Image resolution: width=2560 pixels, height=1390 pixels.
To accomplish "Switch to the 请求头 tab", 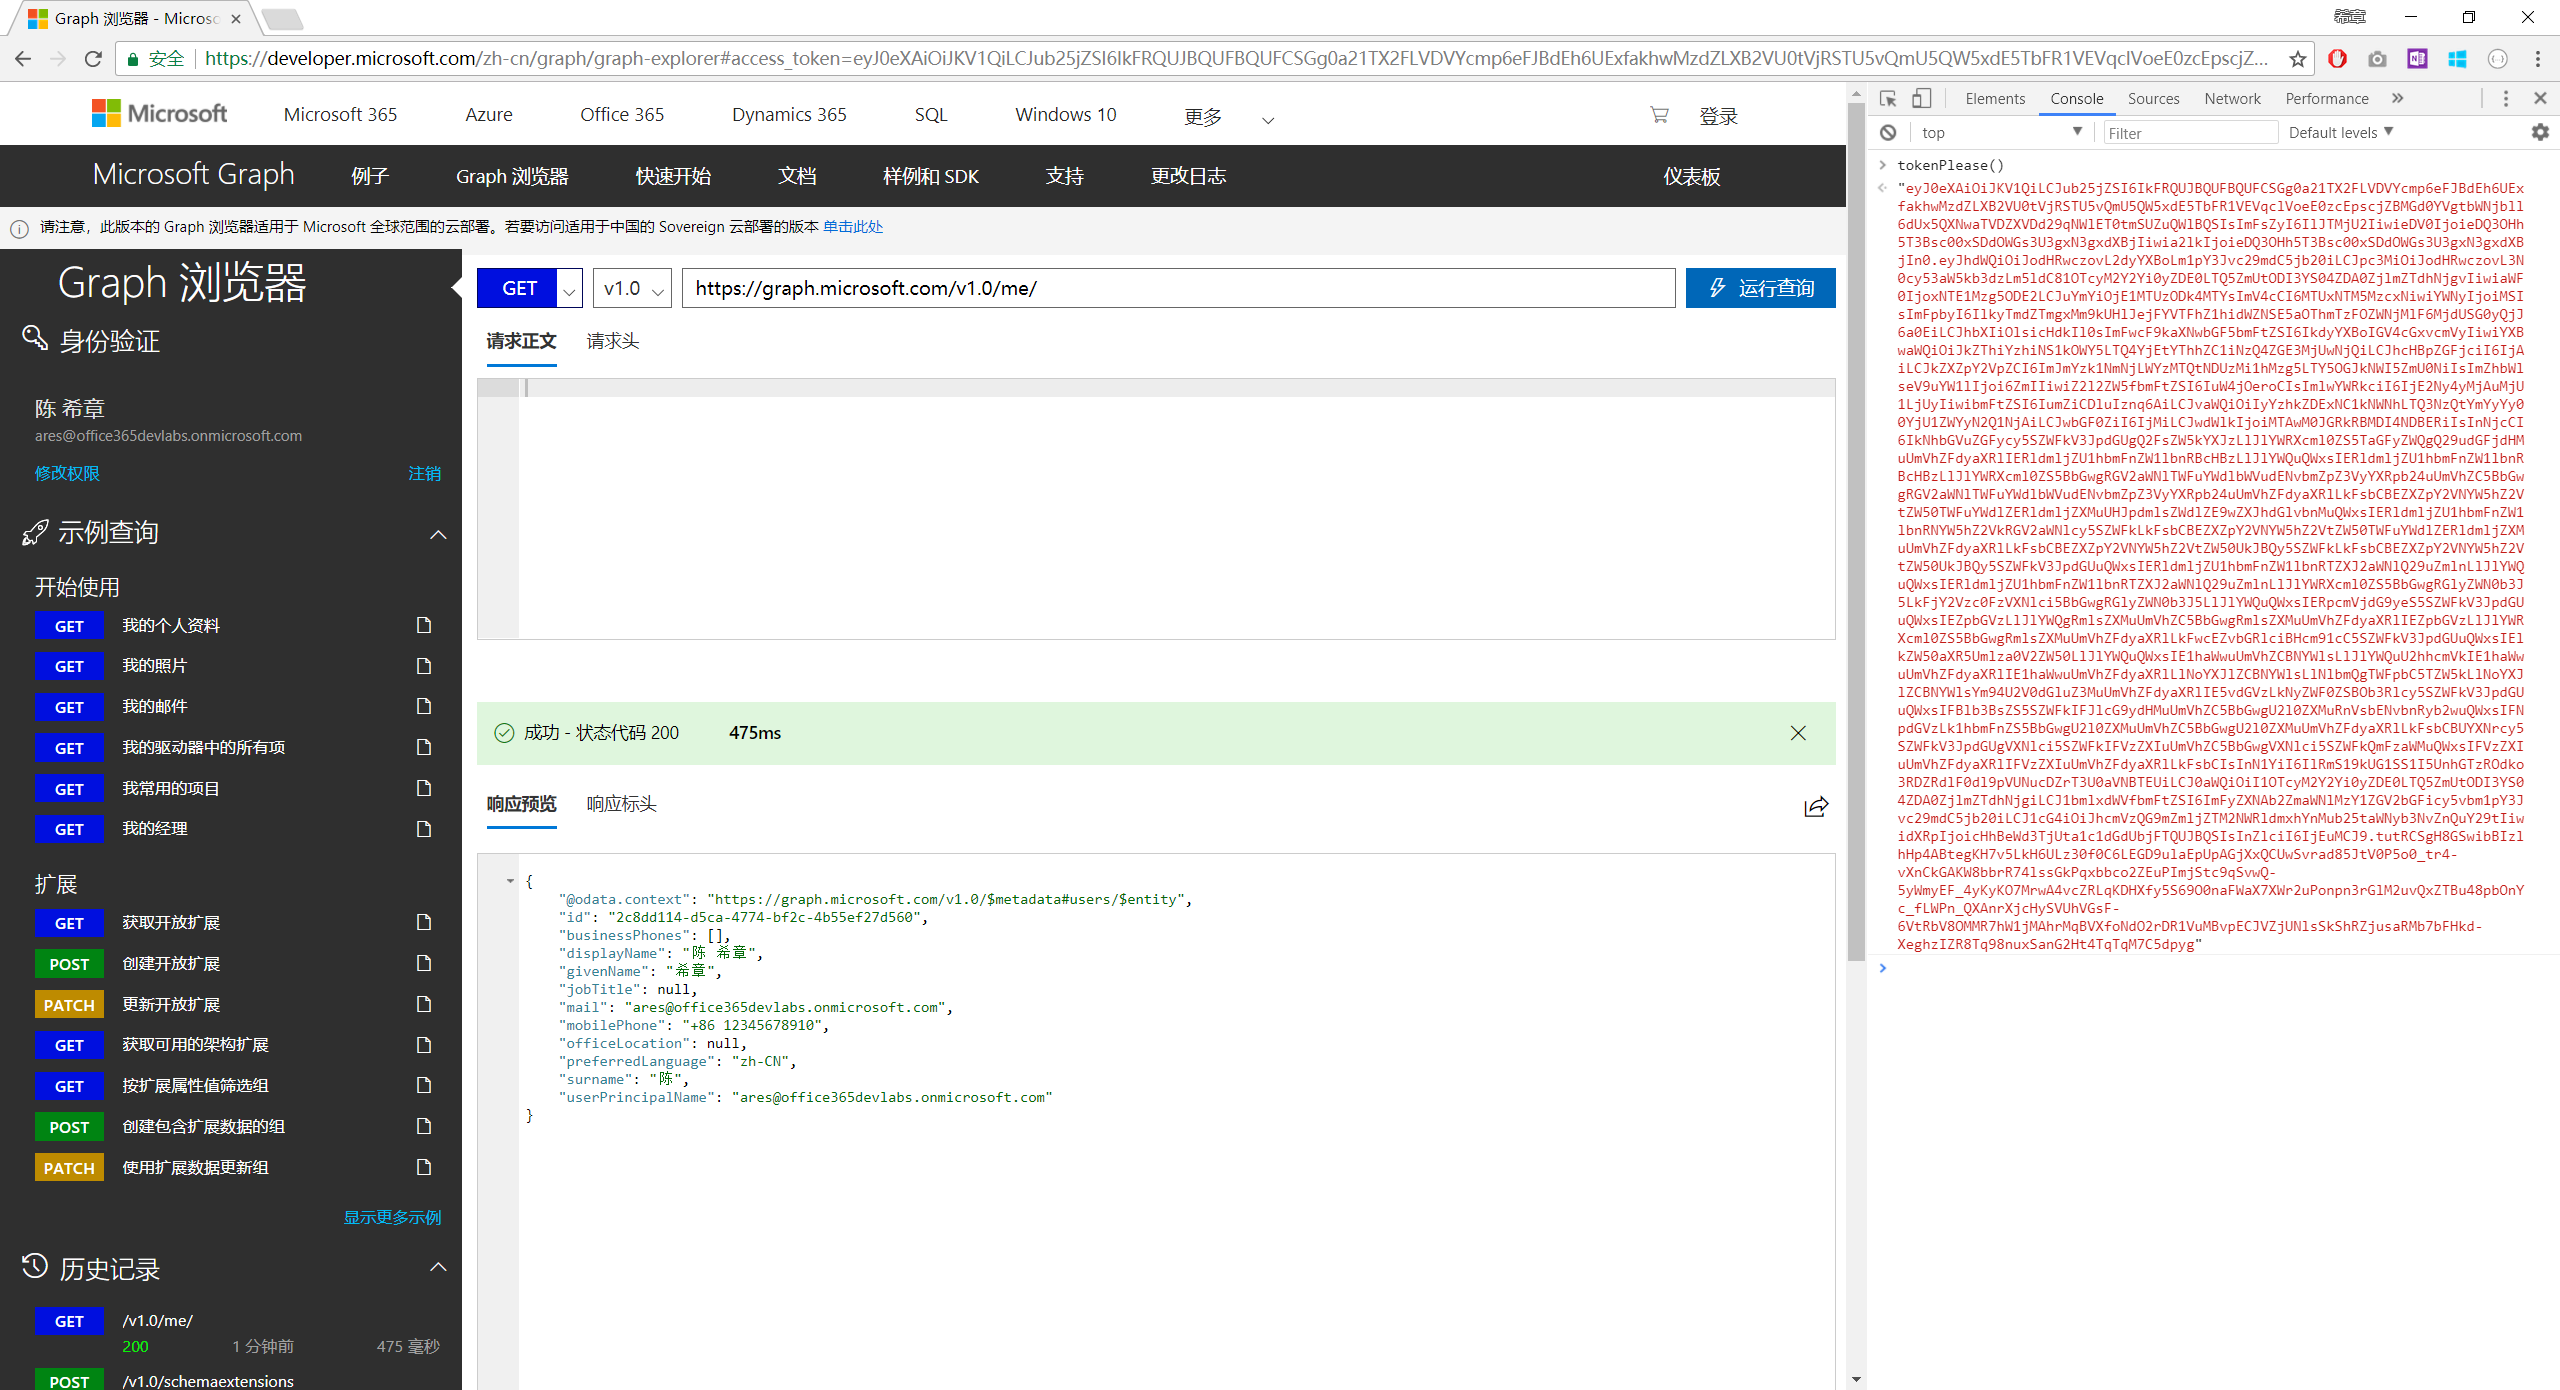I will coord(612,342).
